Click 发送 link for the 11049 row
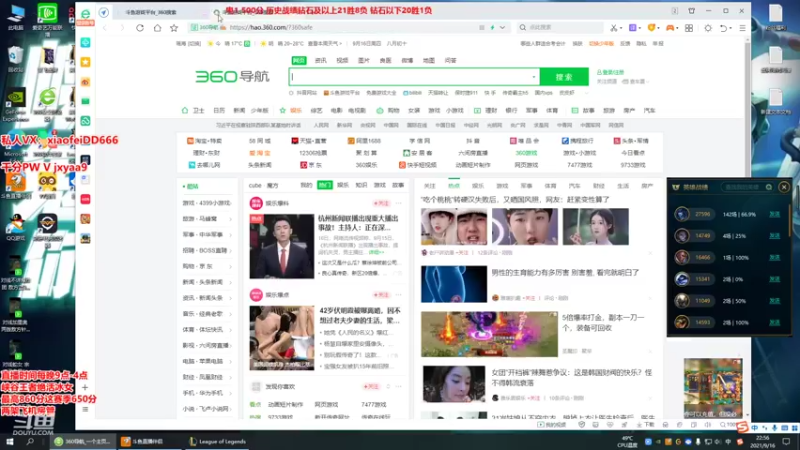 774,301
